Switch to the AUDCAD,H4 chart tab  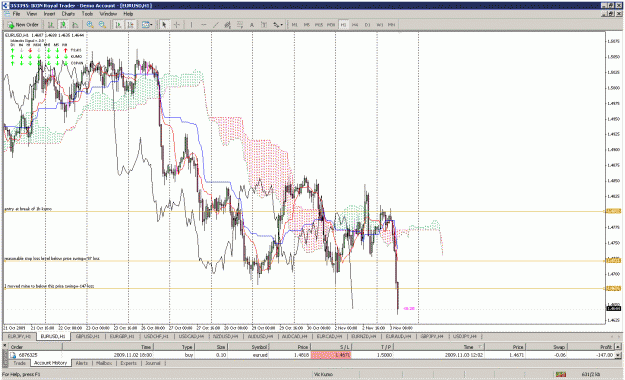point(294,337)
